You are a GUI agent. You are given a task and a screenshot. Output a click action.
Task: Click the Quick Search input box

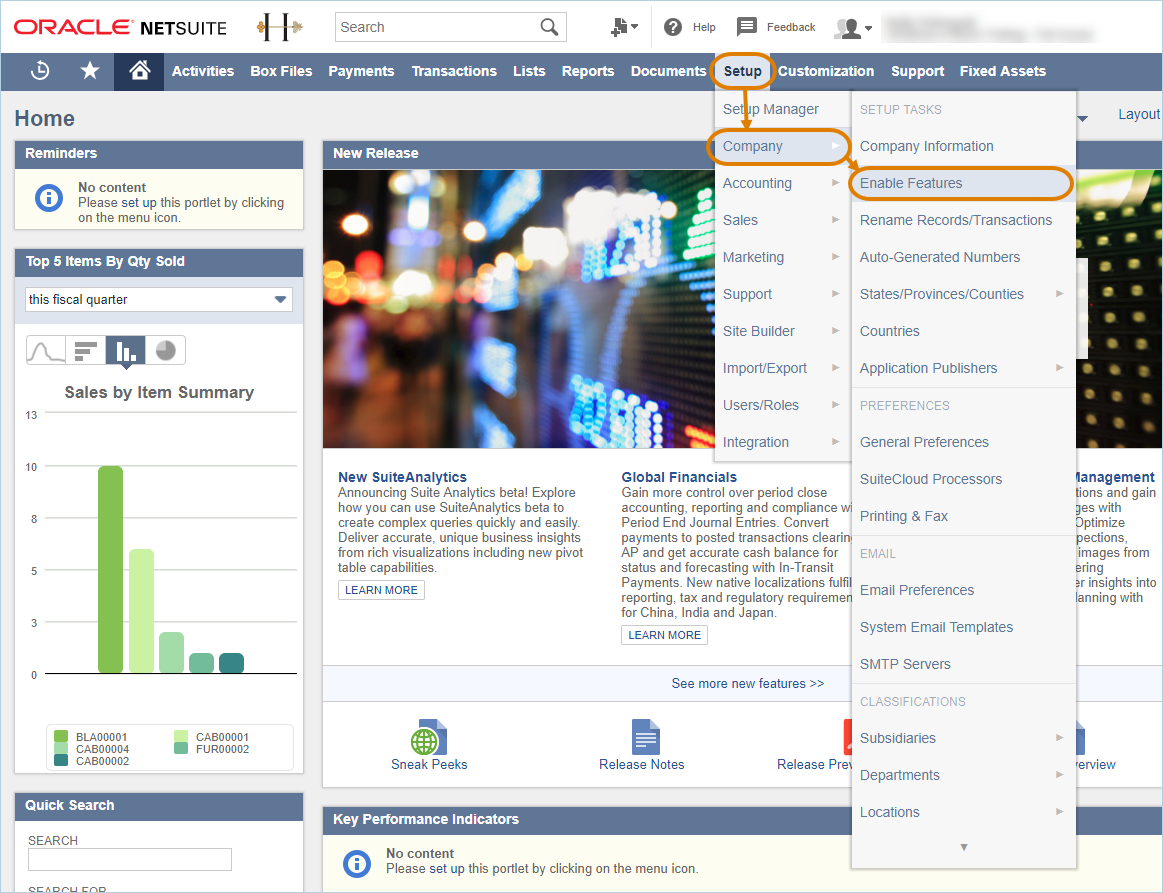(x=130, y=859)
